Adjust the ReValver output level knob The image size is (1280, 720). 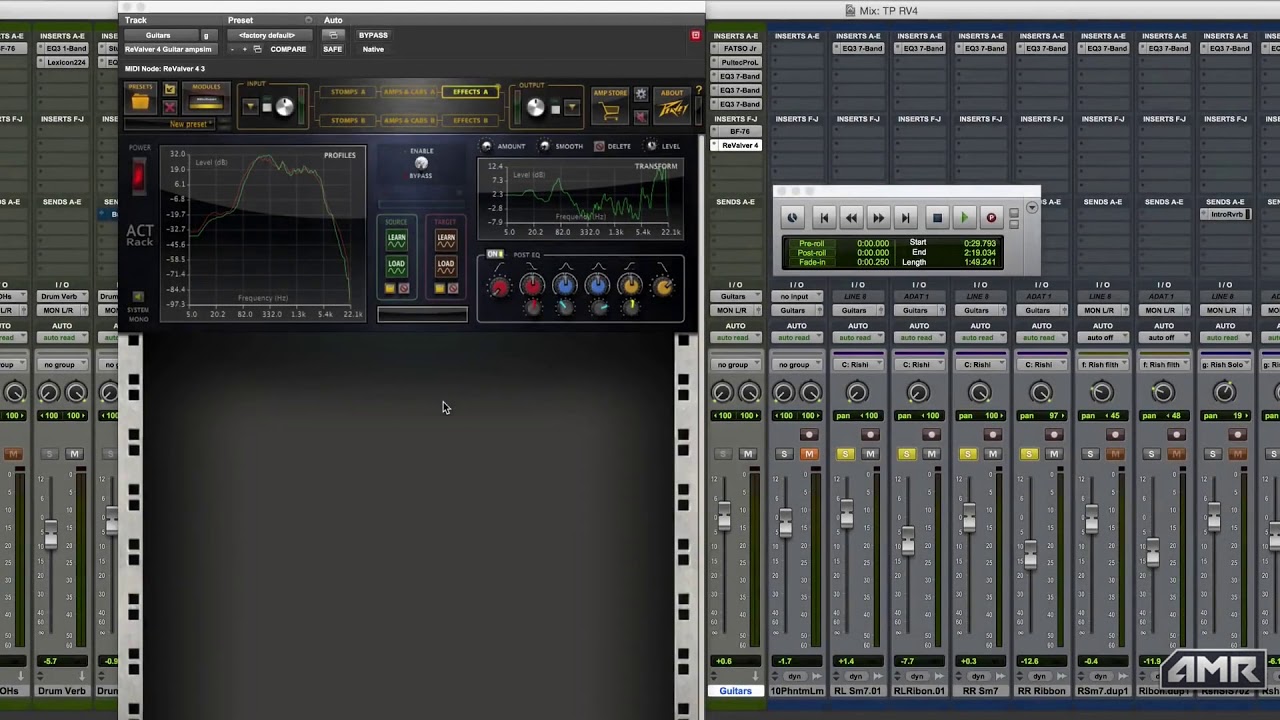point(536,107)
